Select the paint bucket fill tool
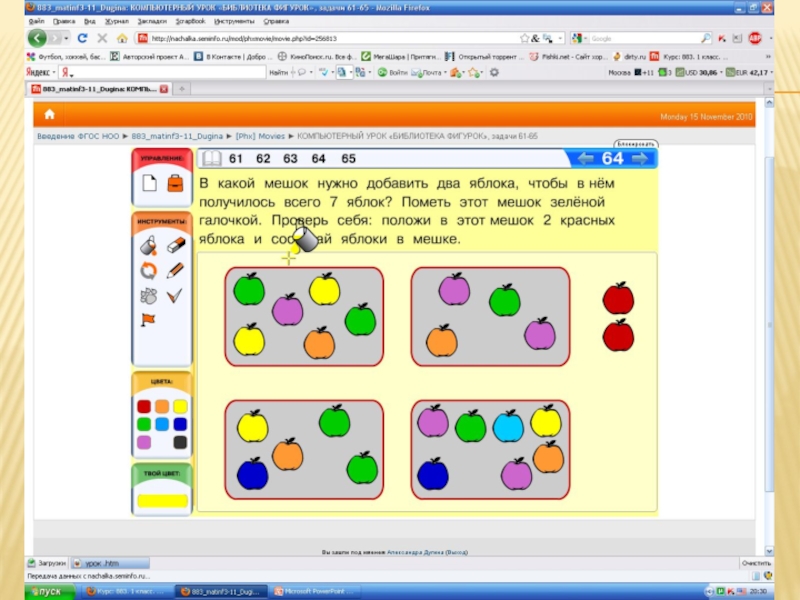The height and width of the screenshot is (600, 800). tap(148, 246)
